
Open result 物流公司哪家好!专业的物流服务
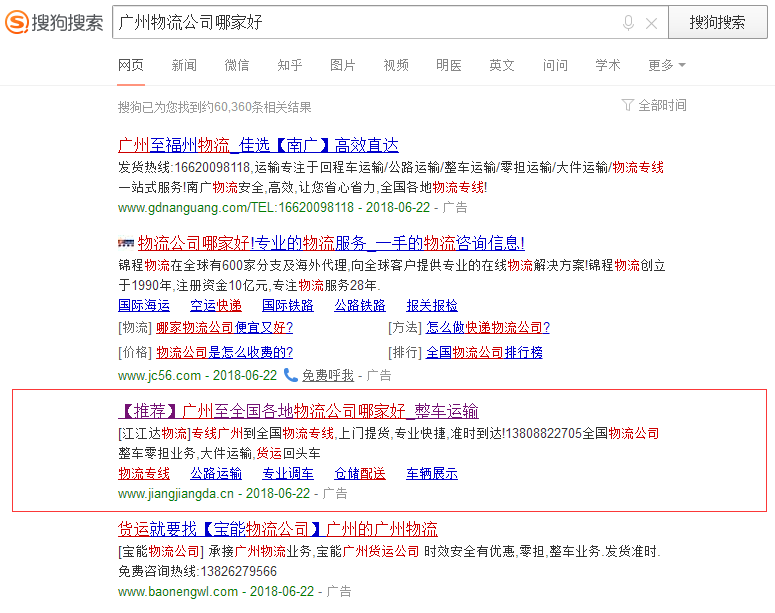point(331,243)
